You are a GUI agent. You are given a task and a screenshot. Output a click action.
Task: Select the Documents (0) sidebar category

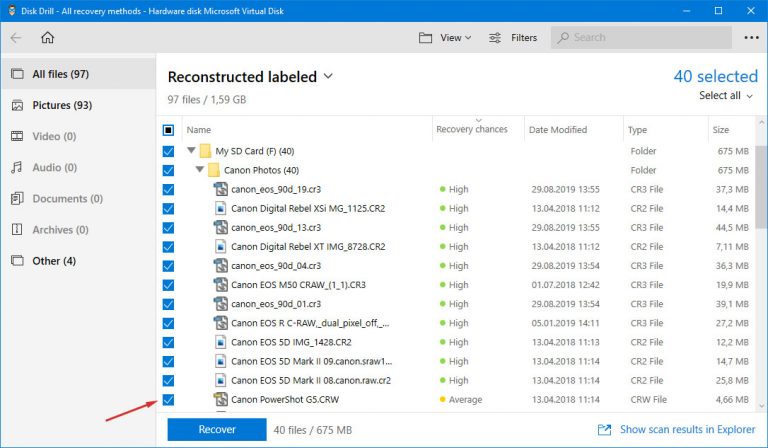pyautogui.click(x=67, y=199)
